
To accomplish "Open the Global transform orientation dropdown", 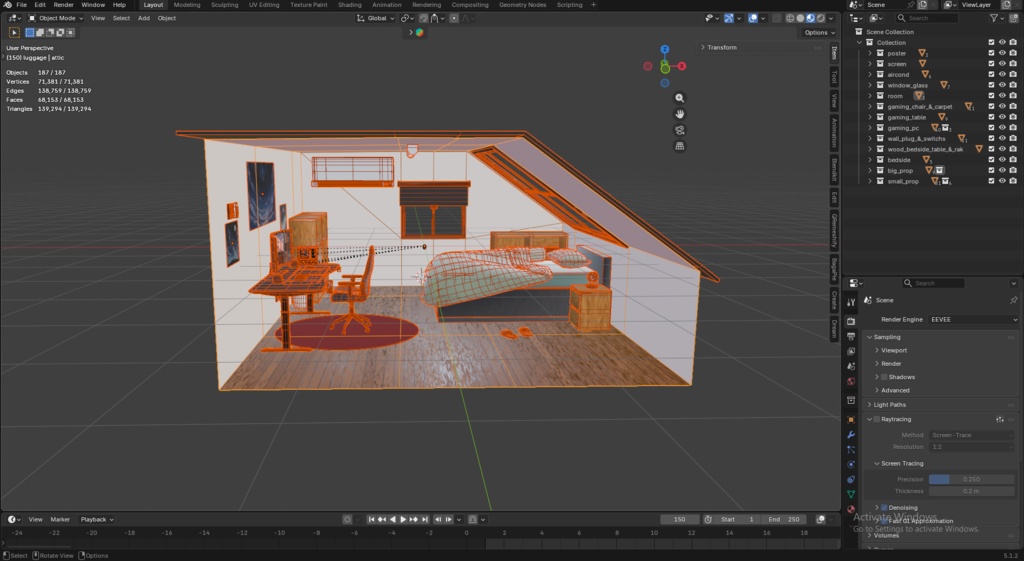I will tap(376, 18).
